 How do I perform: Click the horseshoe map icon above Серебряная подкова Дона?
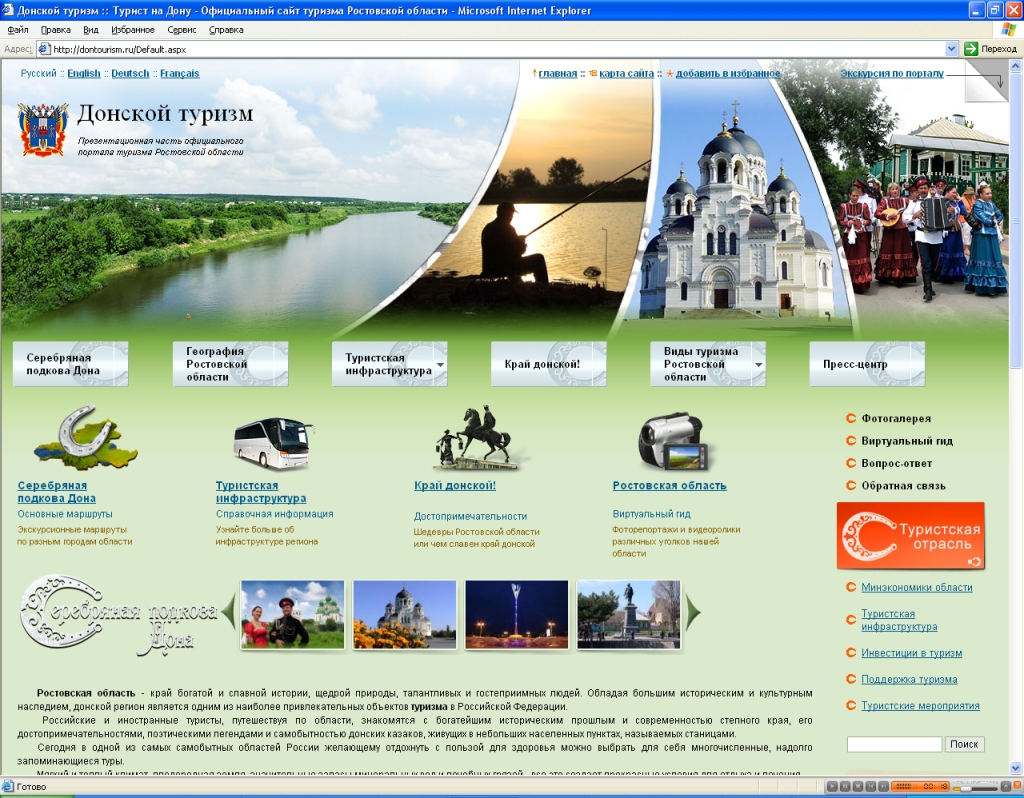pyautogui.click(x=85, y=437)
